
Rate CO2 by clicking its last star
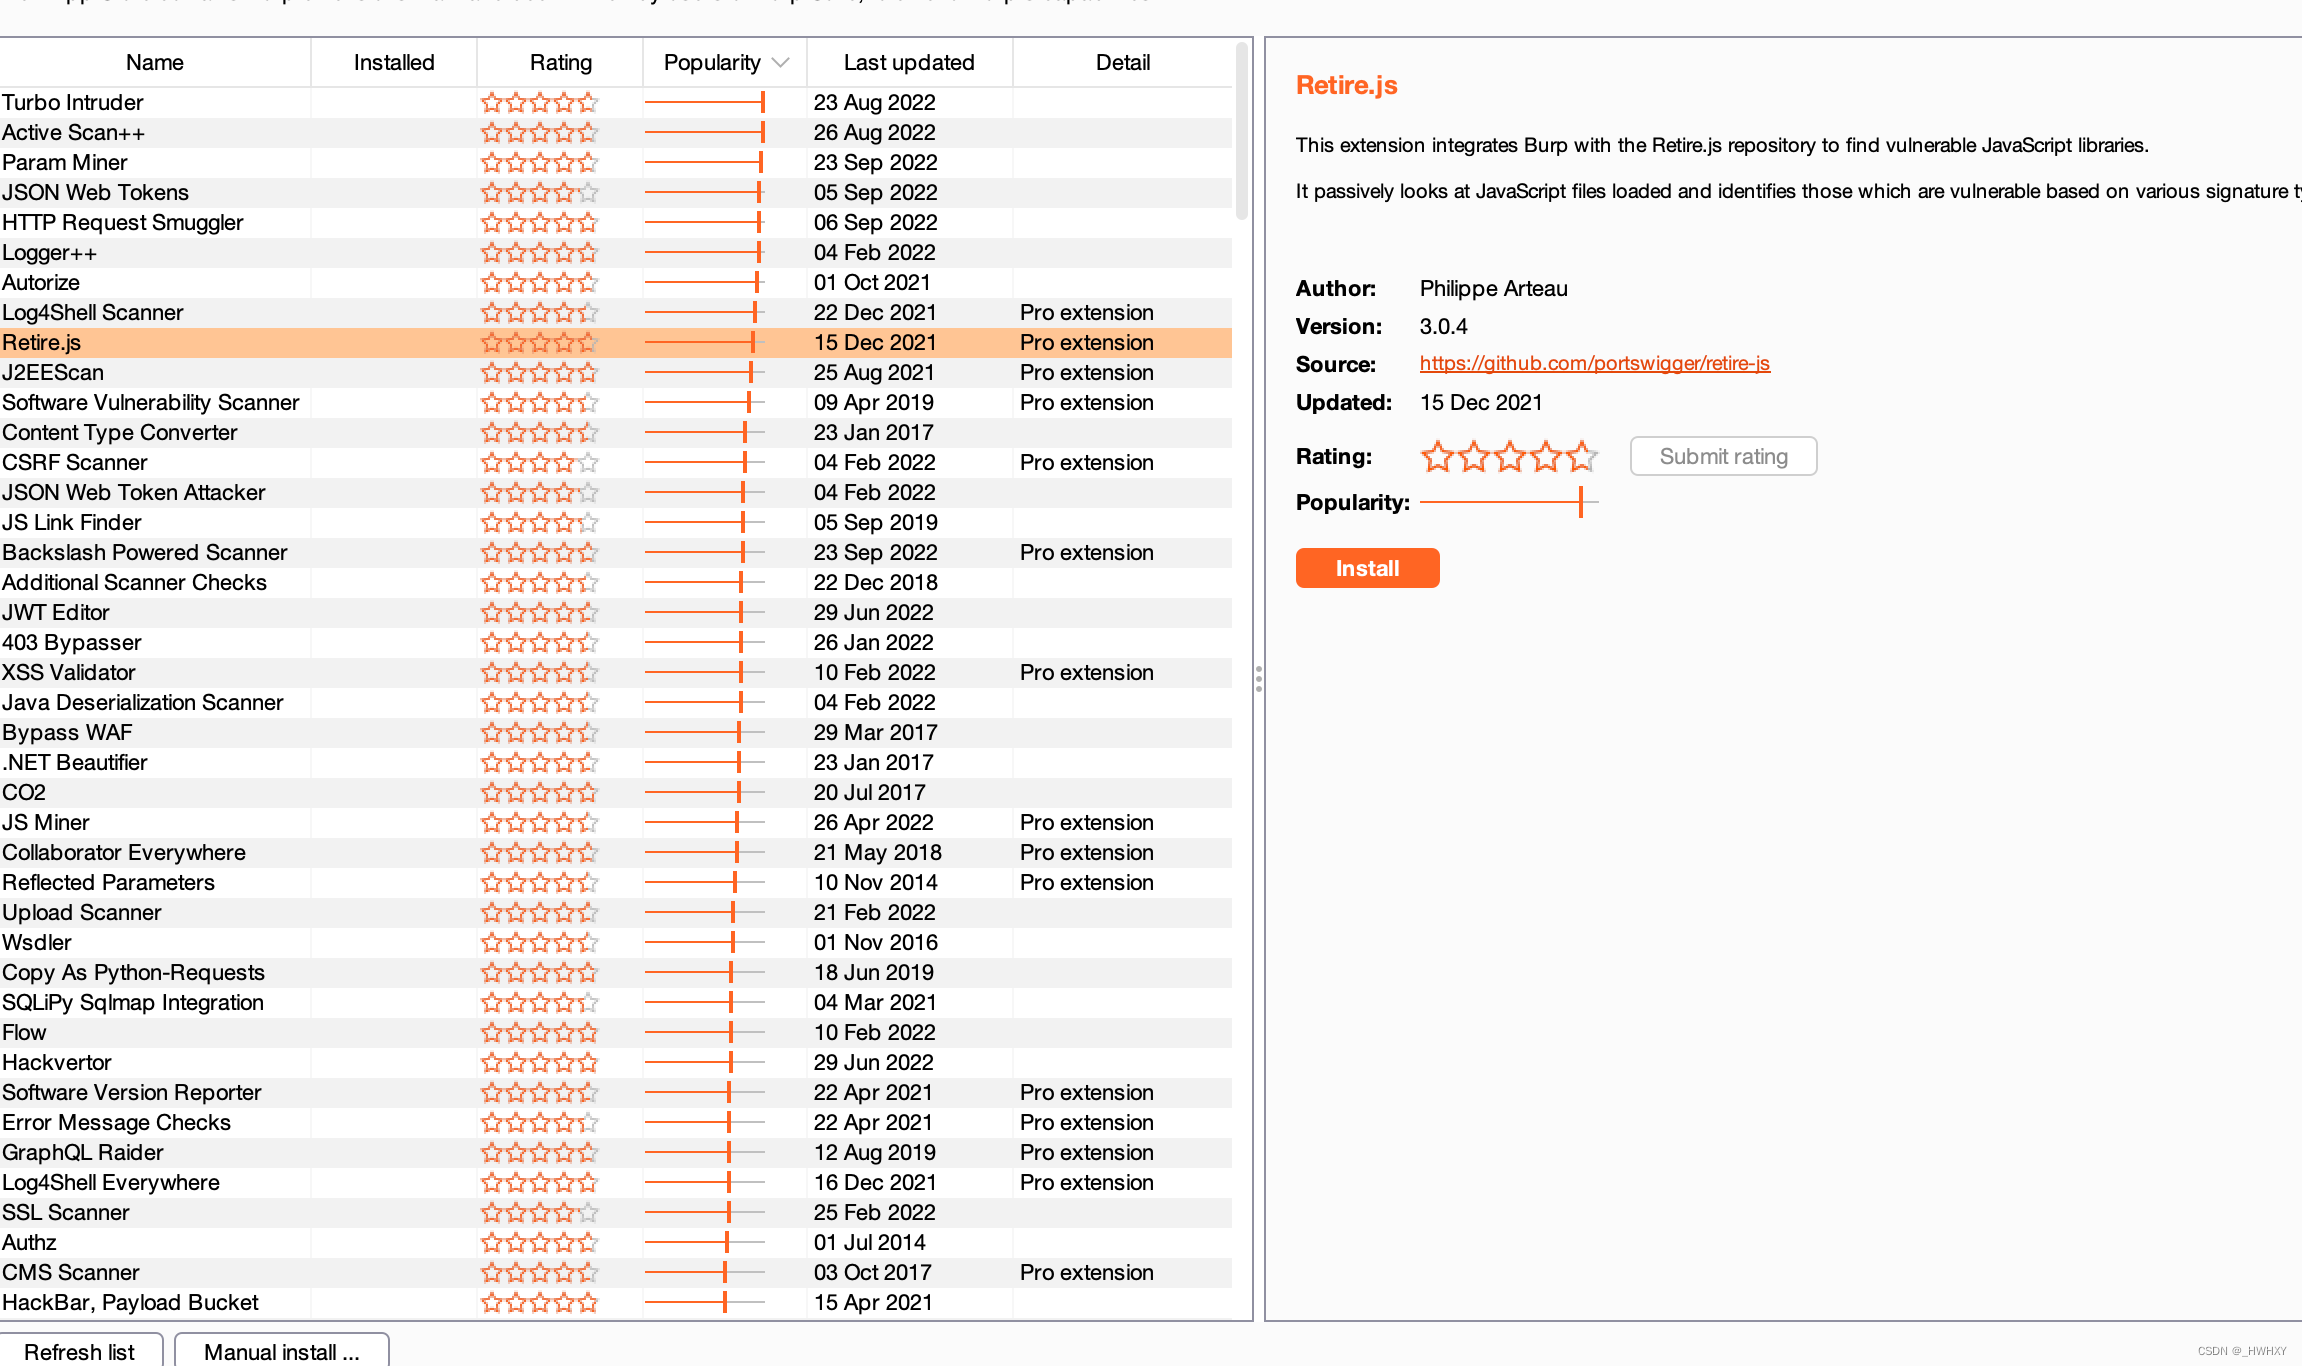click(589, 792)
